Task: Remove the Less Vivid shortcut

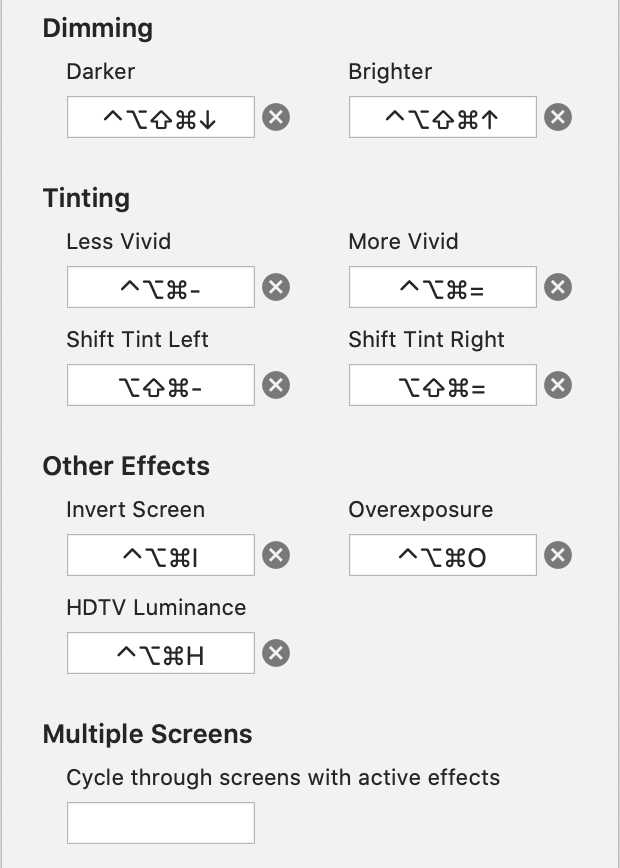Action: tap(276, 288)
